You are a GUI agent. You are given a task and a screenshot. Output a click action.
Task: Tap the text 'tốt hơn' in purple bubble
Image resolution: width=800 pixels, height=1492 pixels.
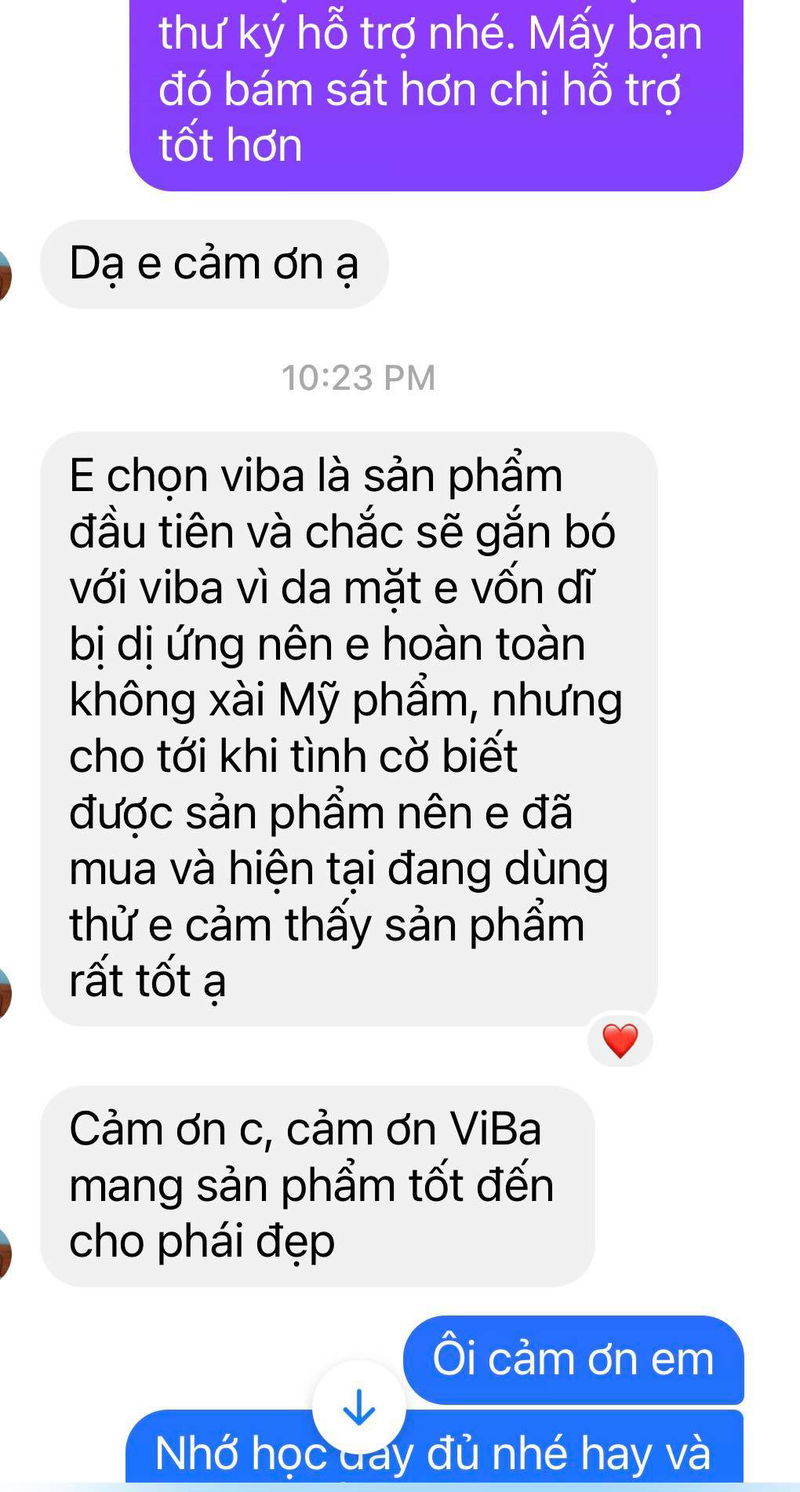[x=230, y=146]
